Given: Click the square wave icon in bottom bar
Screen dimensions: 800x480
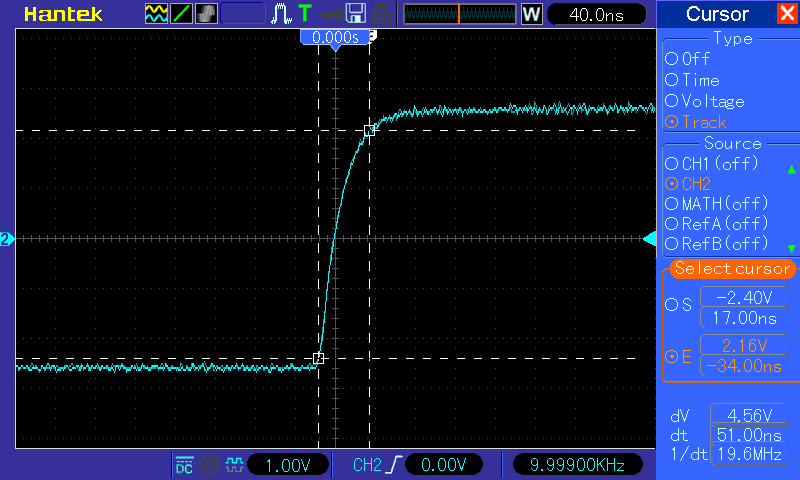Looking at the screenshot, I should coord(234,465).
